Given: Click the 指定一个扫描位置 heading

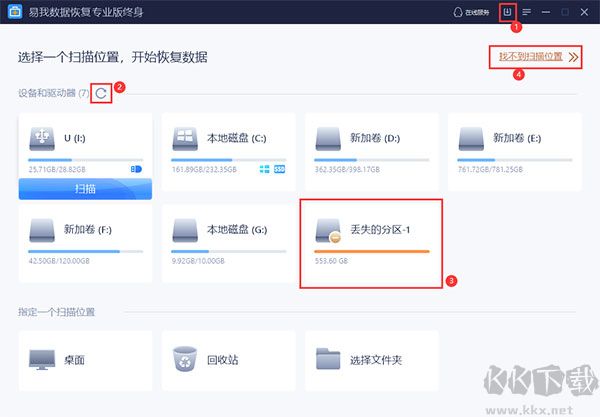Looking at the screenshot, I should (x=56, y=312).
